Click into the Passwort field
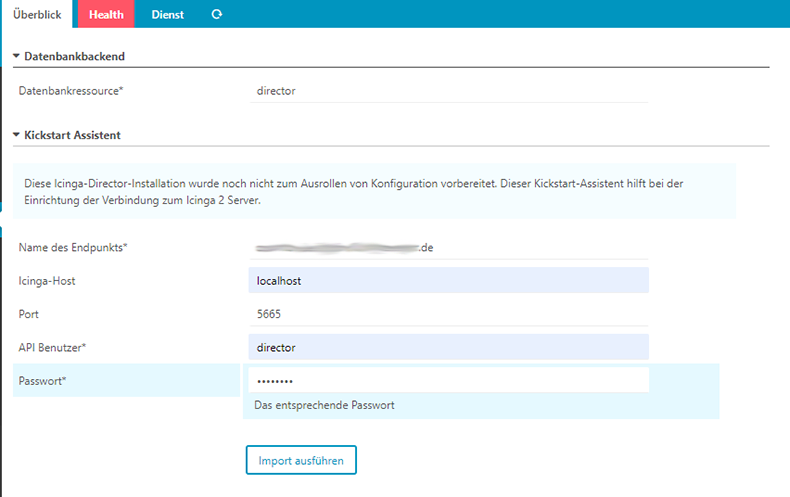 [447, 380]
